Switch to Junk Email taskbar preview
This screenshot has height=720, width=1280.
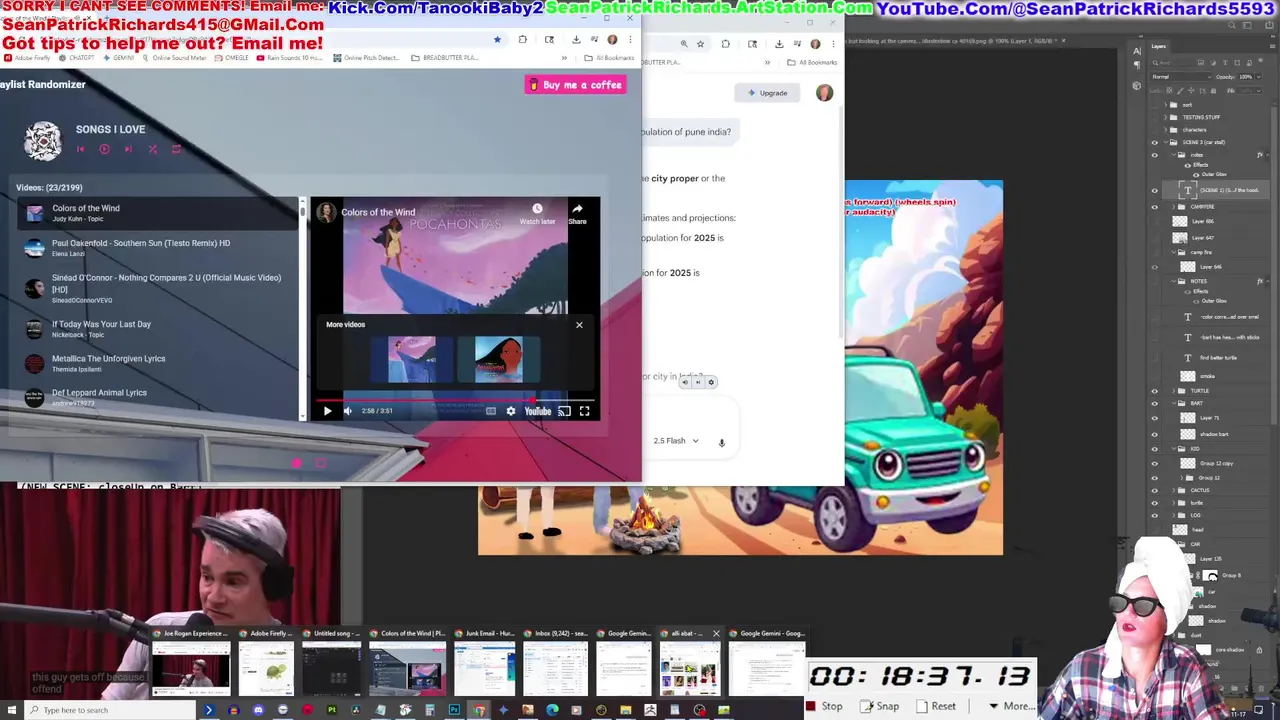pyautogui.click(x=485, y=664)
